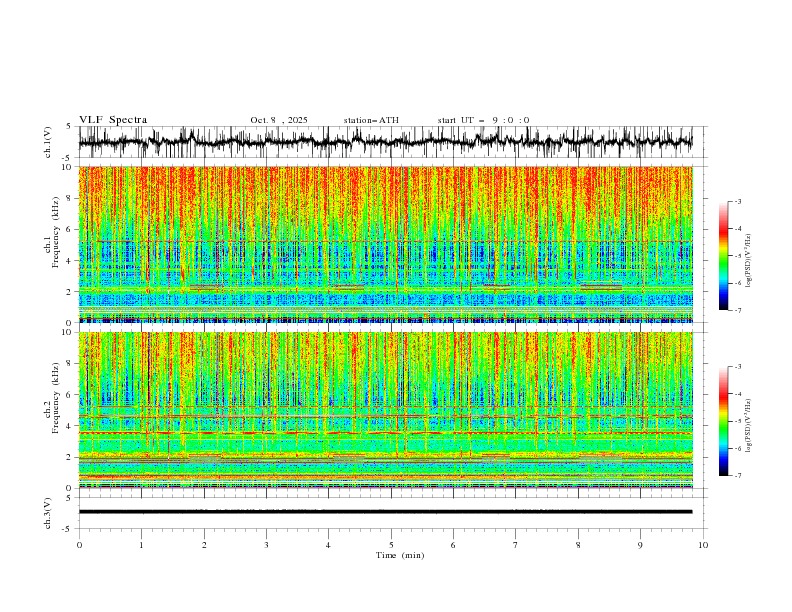Click the "-5" tick on ch.2 colorbar

(x=737, y=421)
